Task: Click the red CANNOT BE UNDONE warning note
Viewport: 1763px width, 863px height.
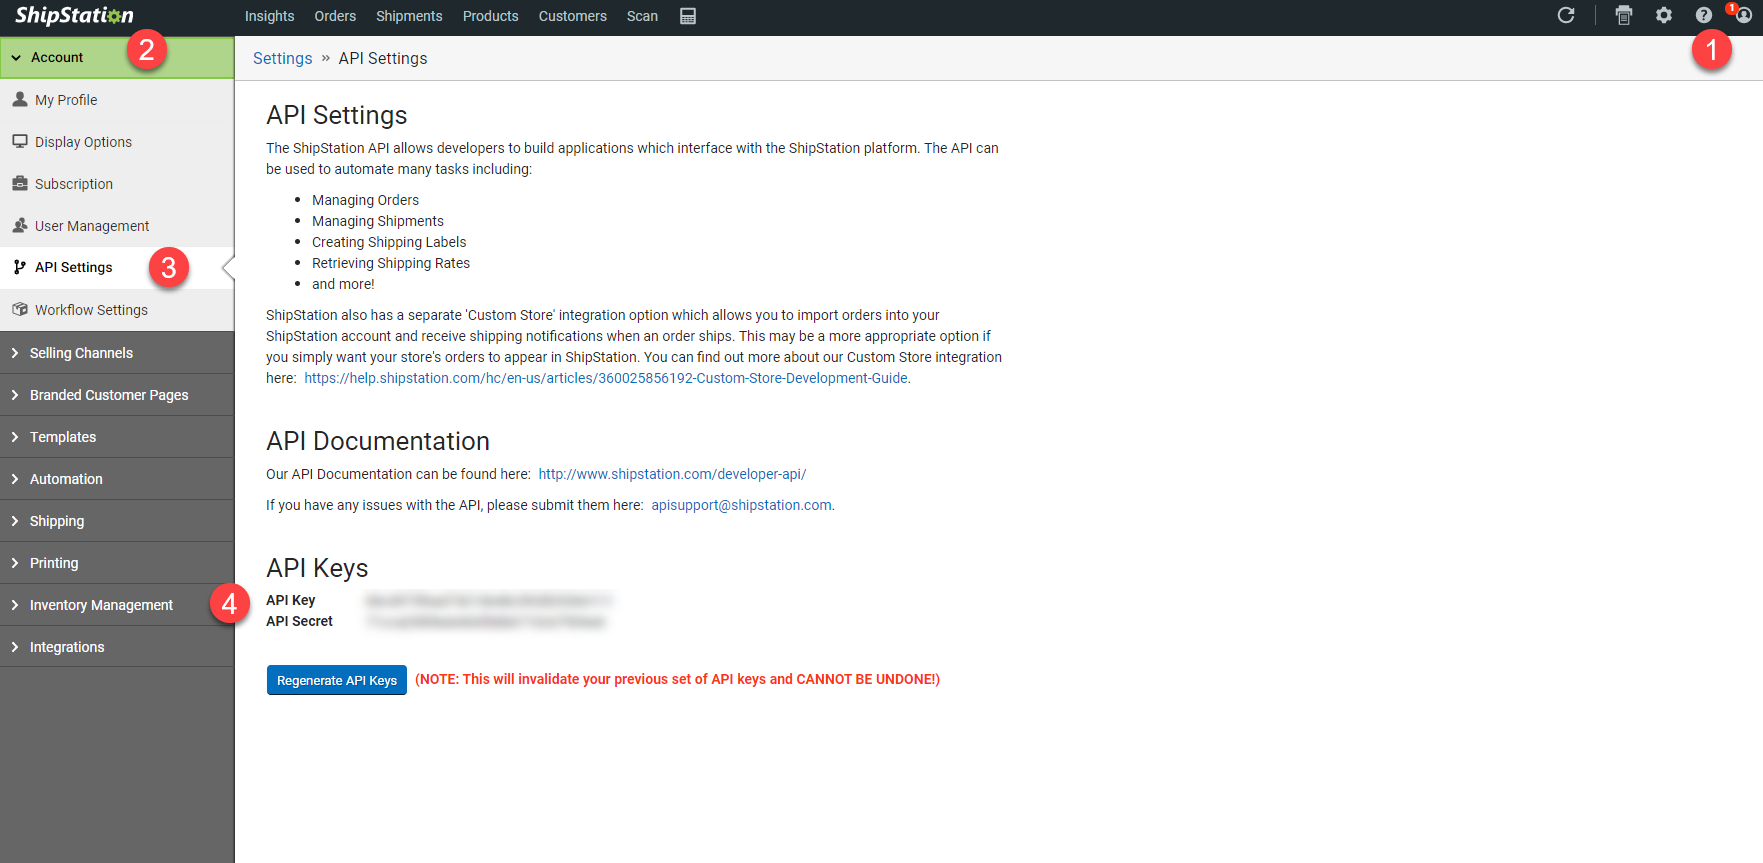Action: [x=677, y=679]
